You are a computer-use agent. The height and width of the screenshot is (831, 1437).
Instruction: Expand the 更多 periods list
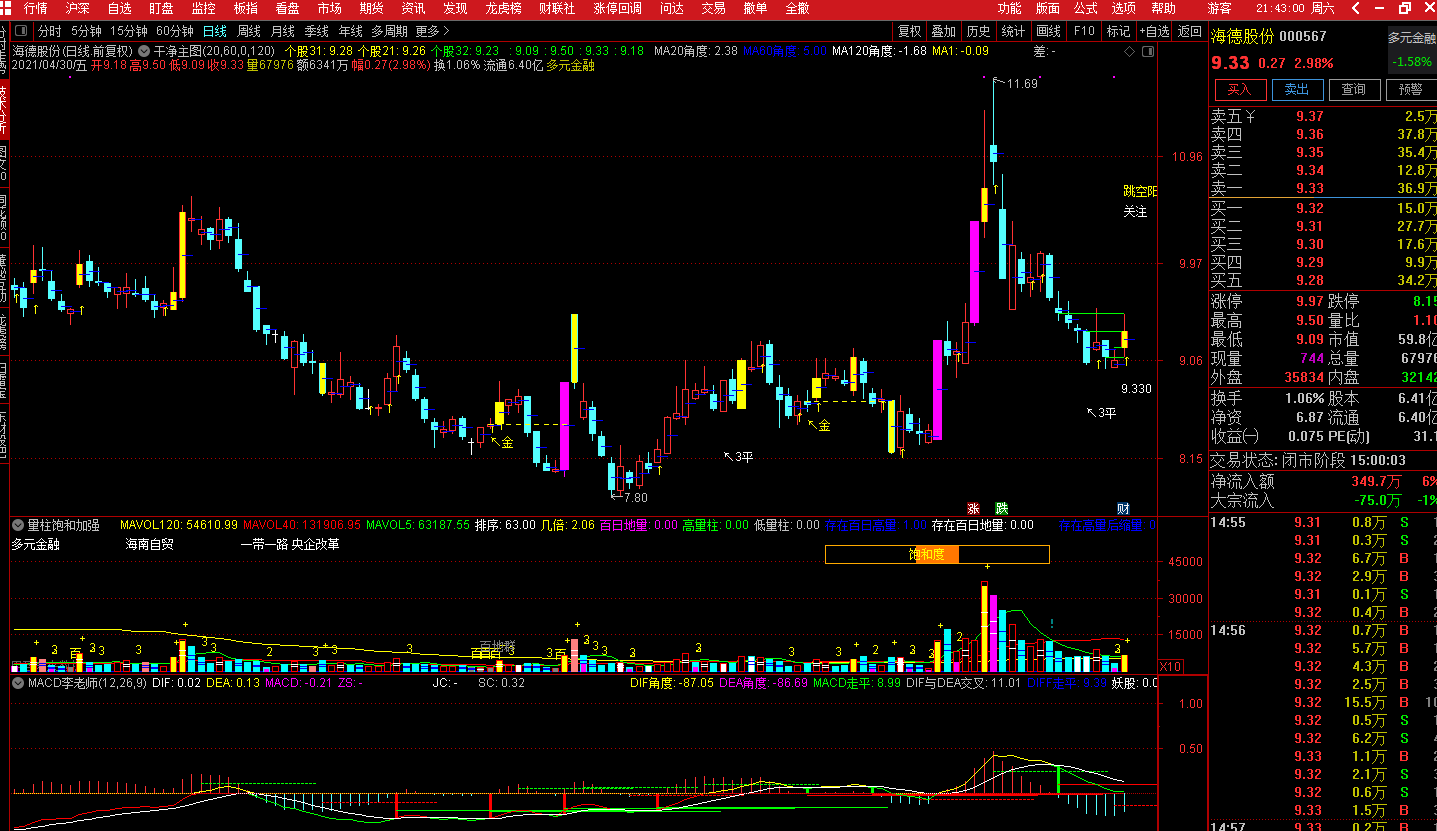[432, 31]
